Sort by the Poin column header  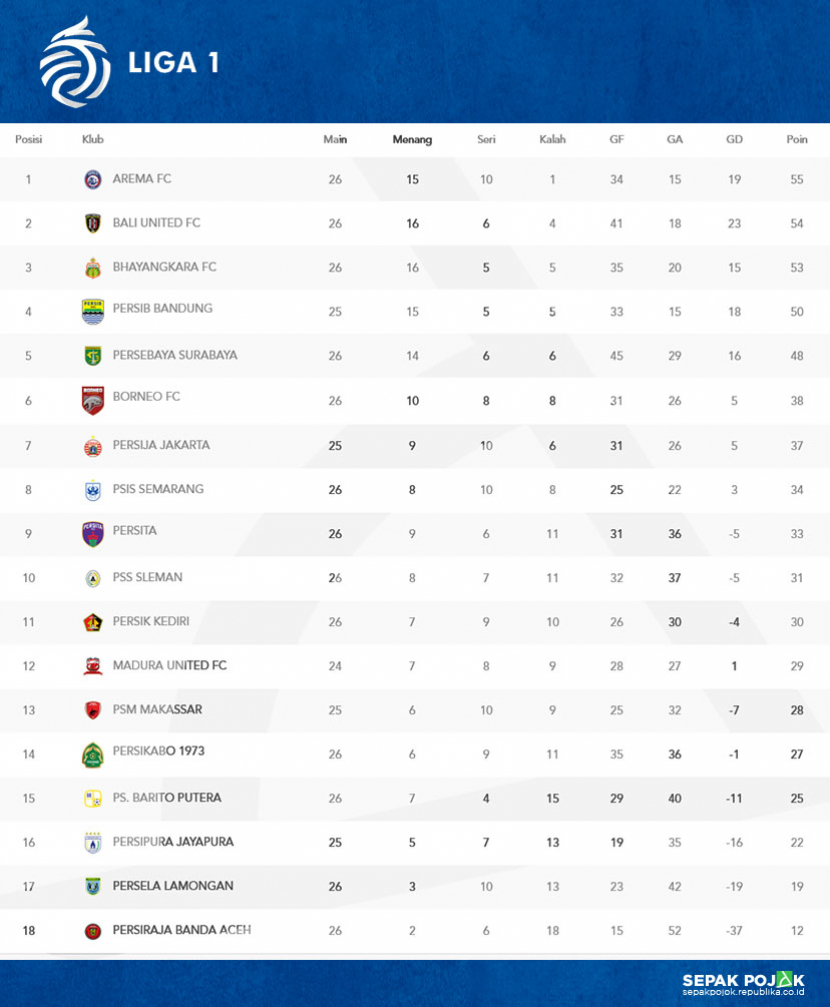point(797,139)
